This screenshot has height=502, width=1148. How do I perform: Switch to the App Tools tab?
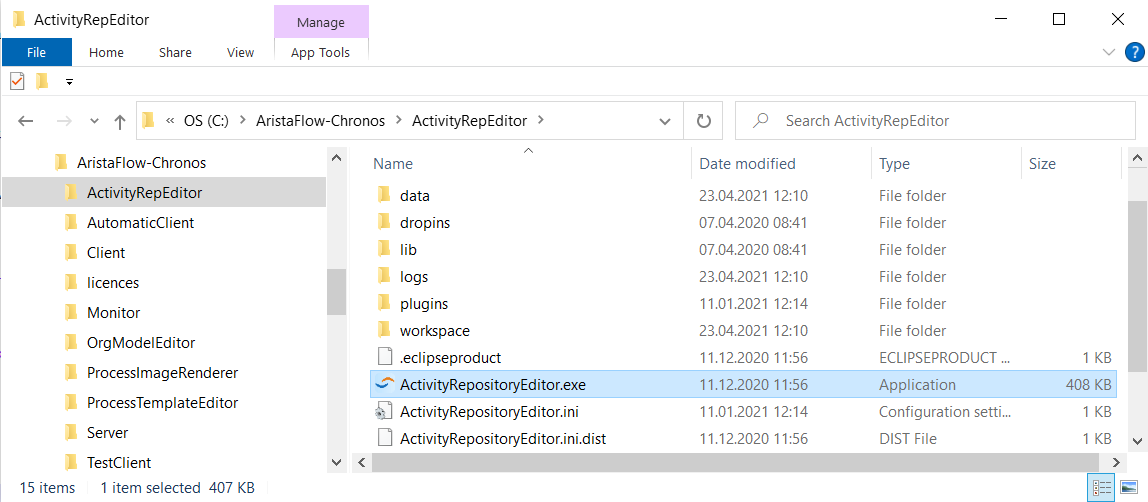pyautogui.click(x=321, y=53)
